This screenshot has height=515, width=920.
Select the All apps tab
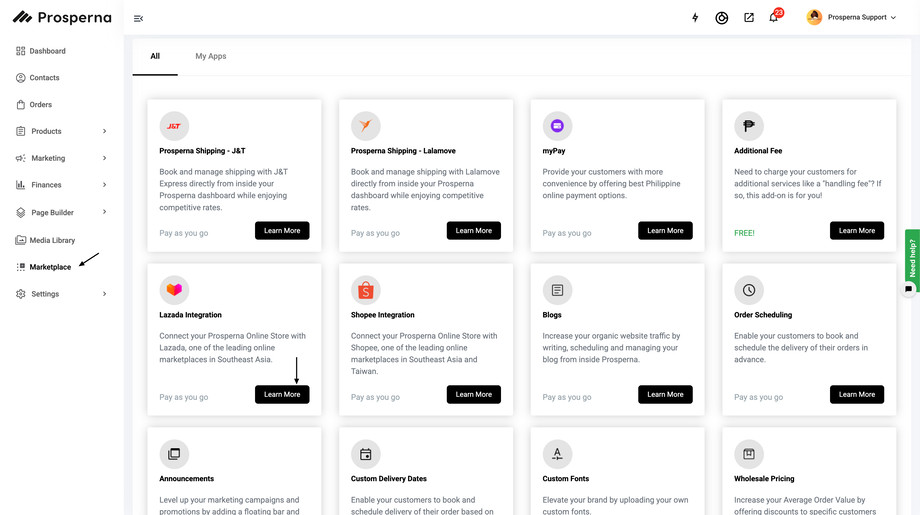click(155, 56)
